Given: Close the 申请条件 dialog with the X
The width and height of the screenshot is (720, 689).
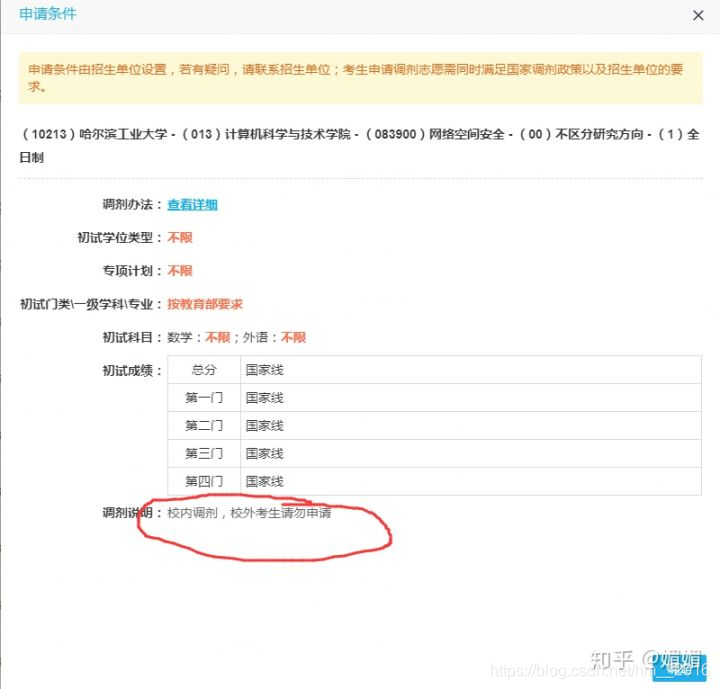Looking at the screenshot, I should pos(698,16).
